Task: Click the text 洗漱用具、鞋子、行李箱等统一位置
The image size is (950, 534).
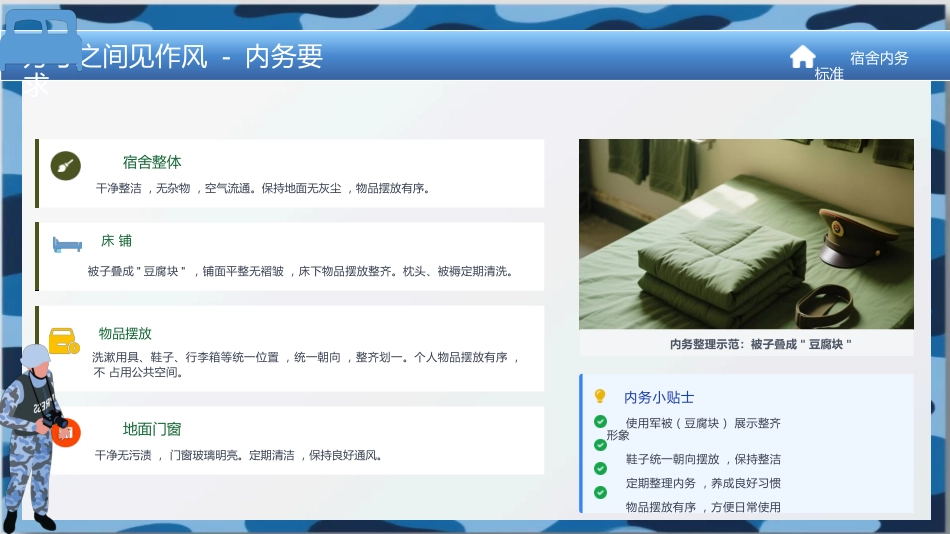Action: pyautogui.click(x=185, y=357)
